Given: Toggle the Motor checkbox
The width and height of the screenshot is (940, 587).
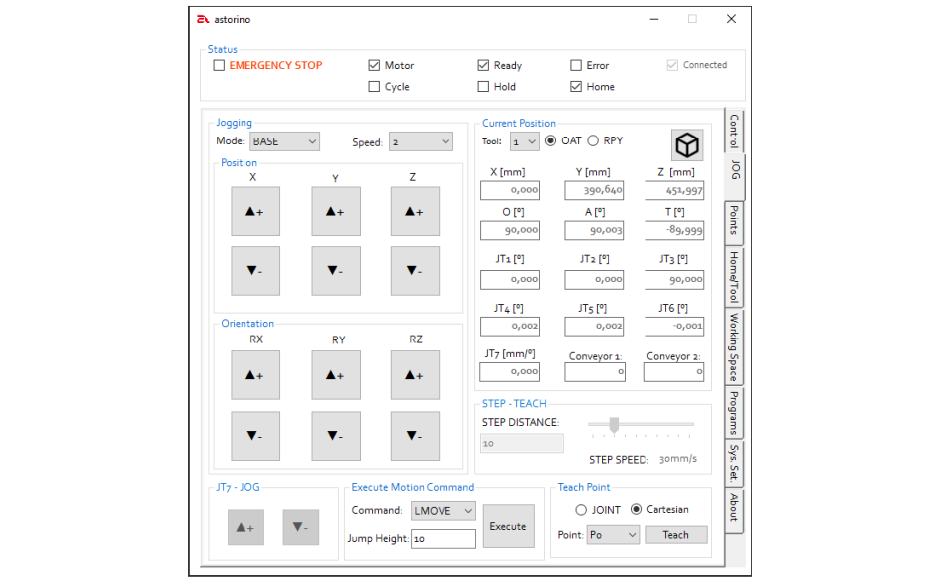Looking at the screenshot, I should [x=374, y=65].
